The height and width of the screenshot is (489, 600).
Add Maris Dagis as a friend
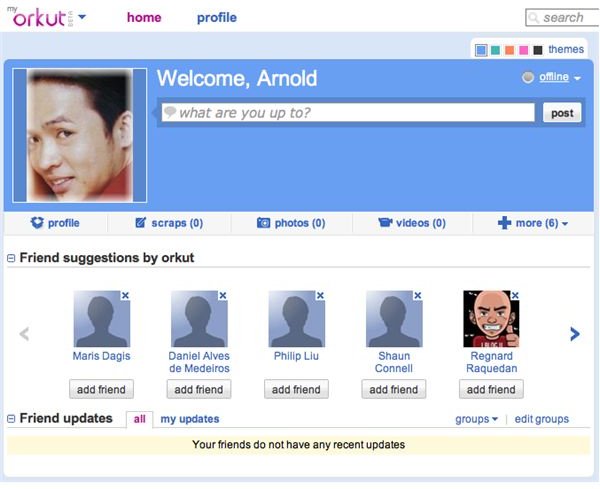click(x=101, y=389)
